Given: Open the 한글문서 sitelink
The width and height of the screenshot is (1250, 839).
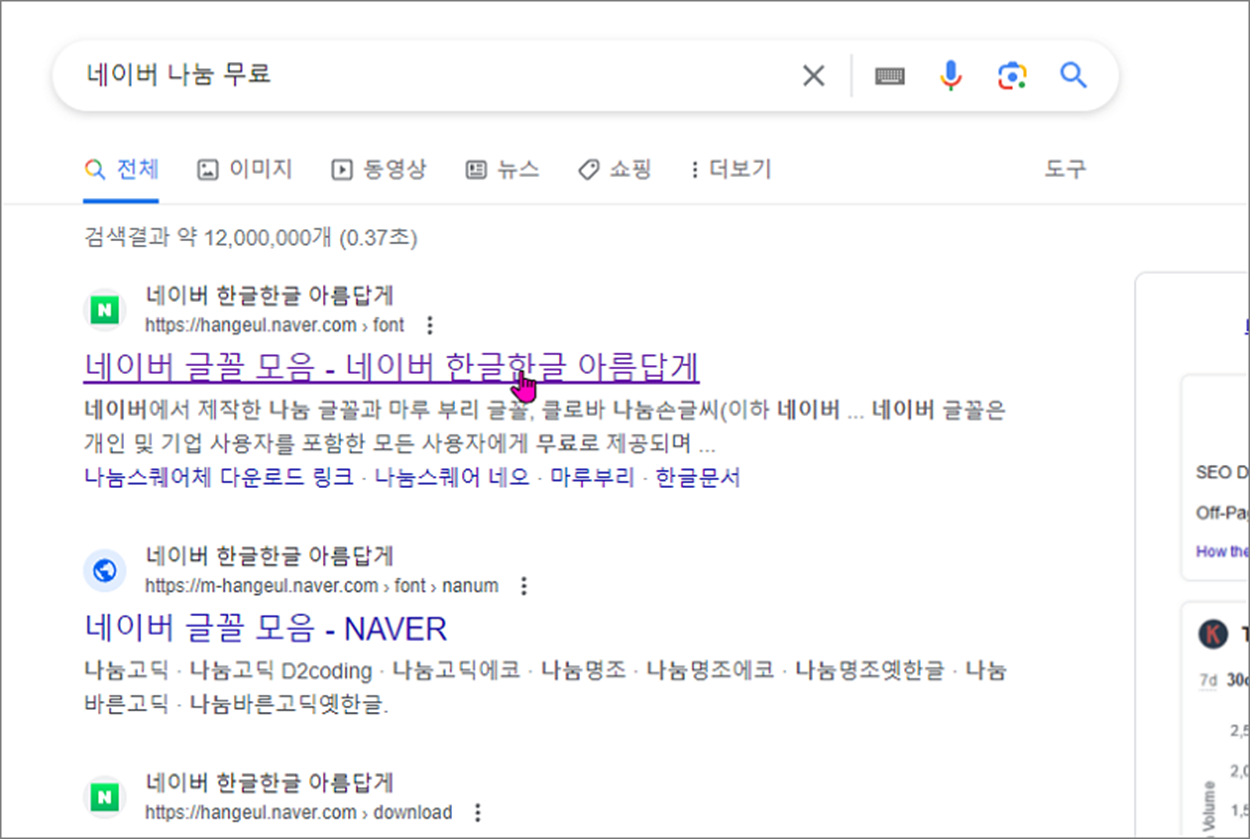Looking at the screenshot, I should 697,477.
